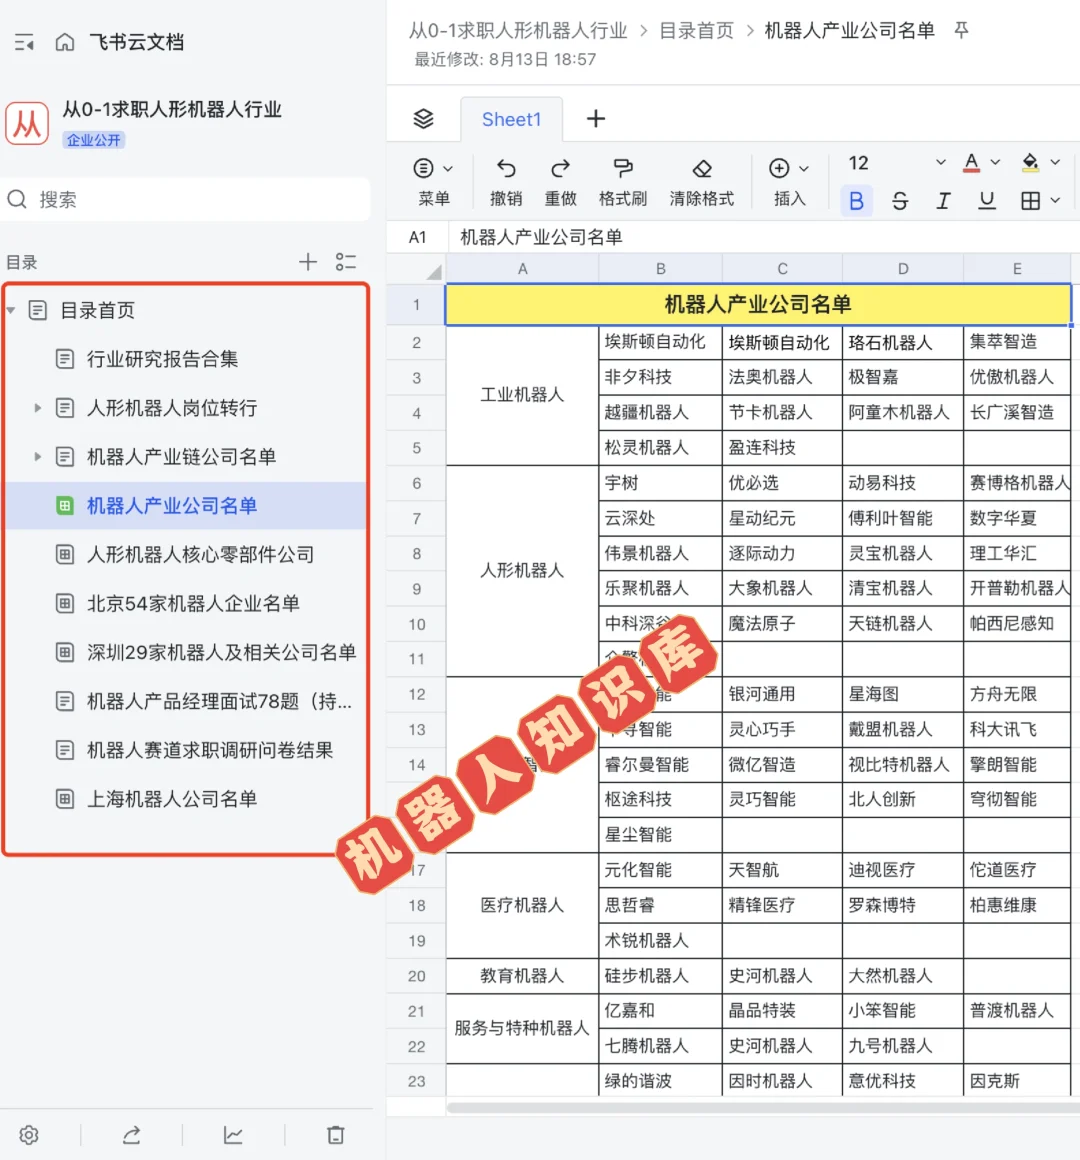
Task: Open the sheet layers list icon
Action: (423, 118)
